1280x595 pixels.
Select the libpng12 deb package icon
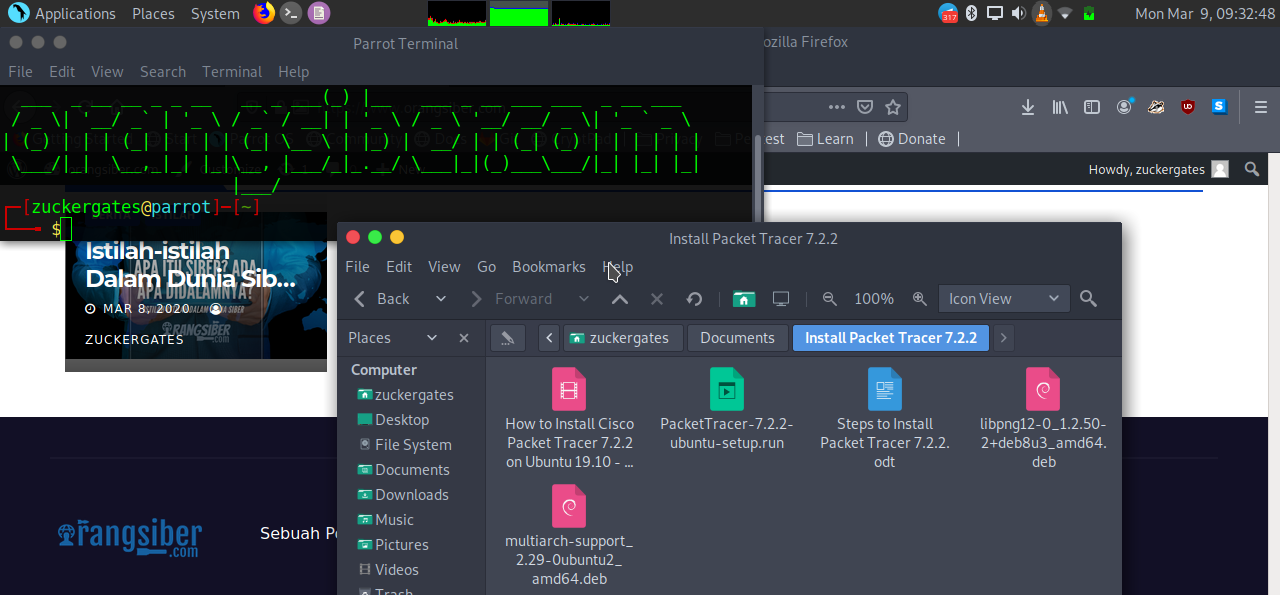click(1043, 389)
